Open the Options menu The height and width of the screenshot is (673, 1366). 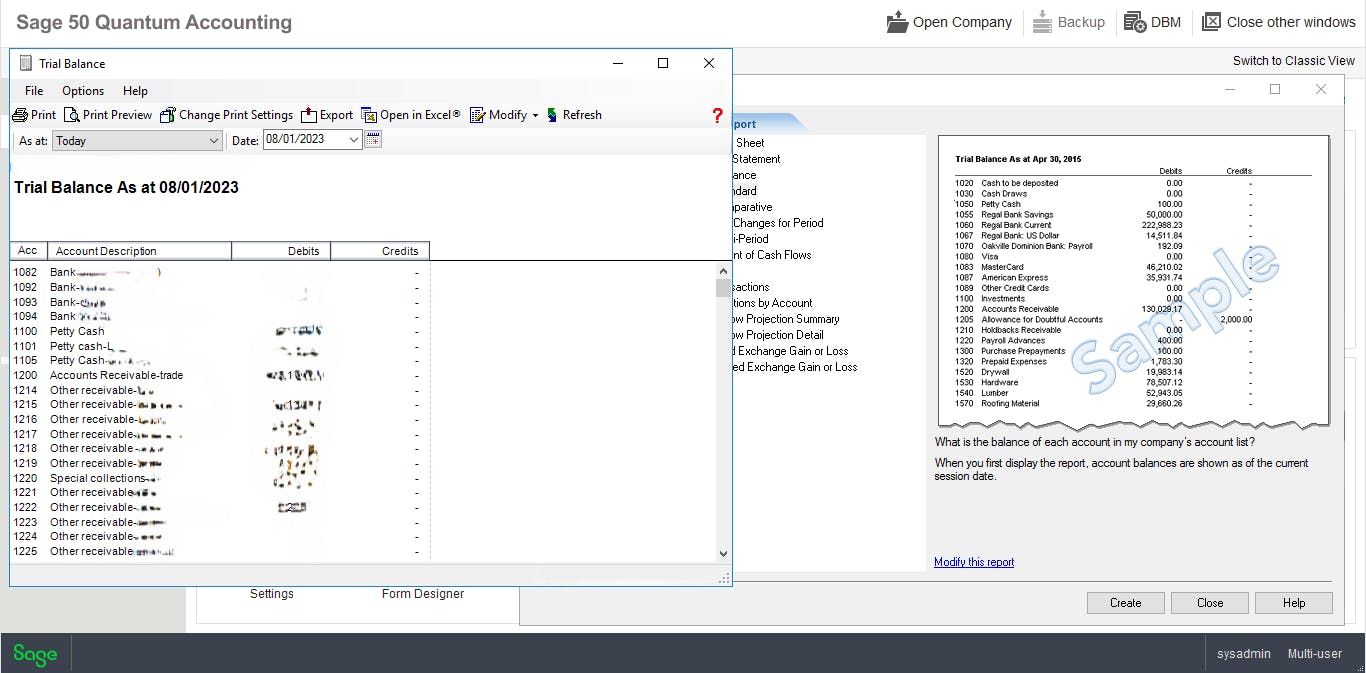point(82,90)
